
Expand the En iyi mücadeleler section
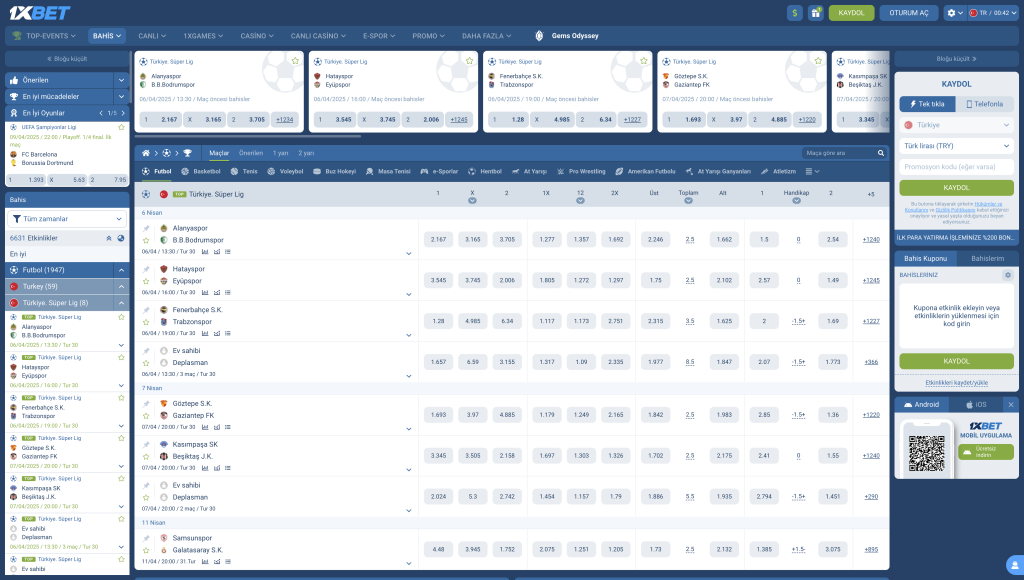(121, 97)
